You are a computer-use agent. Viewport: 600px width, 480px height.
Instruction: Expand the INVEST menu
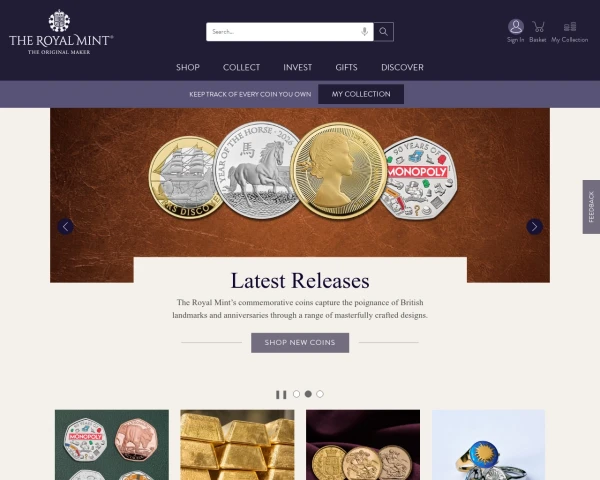point(298,67)
